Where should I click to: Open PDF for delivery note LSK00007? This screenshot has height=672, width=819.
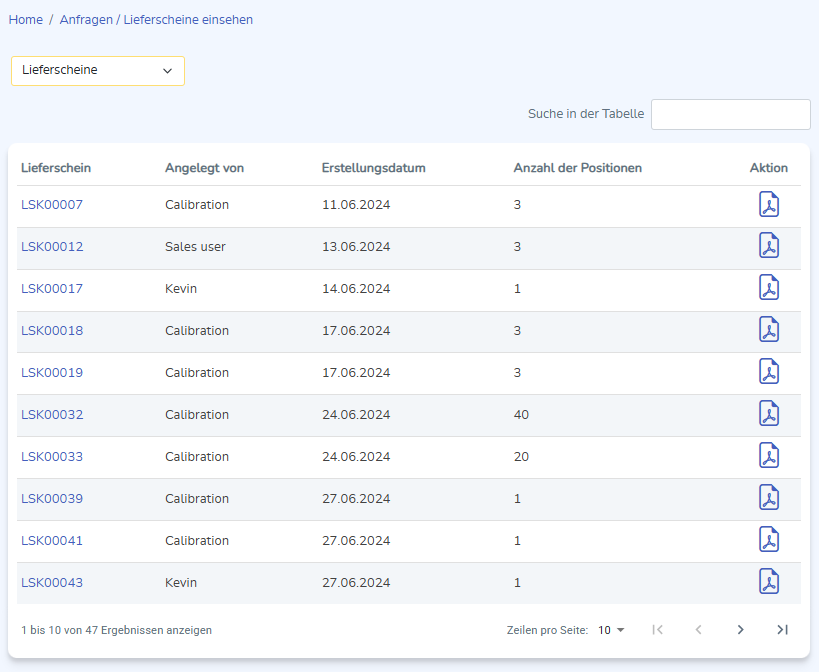[x=768, y=205]
